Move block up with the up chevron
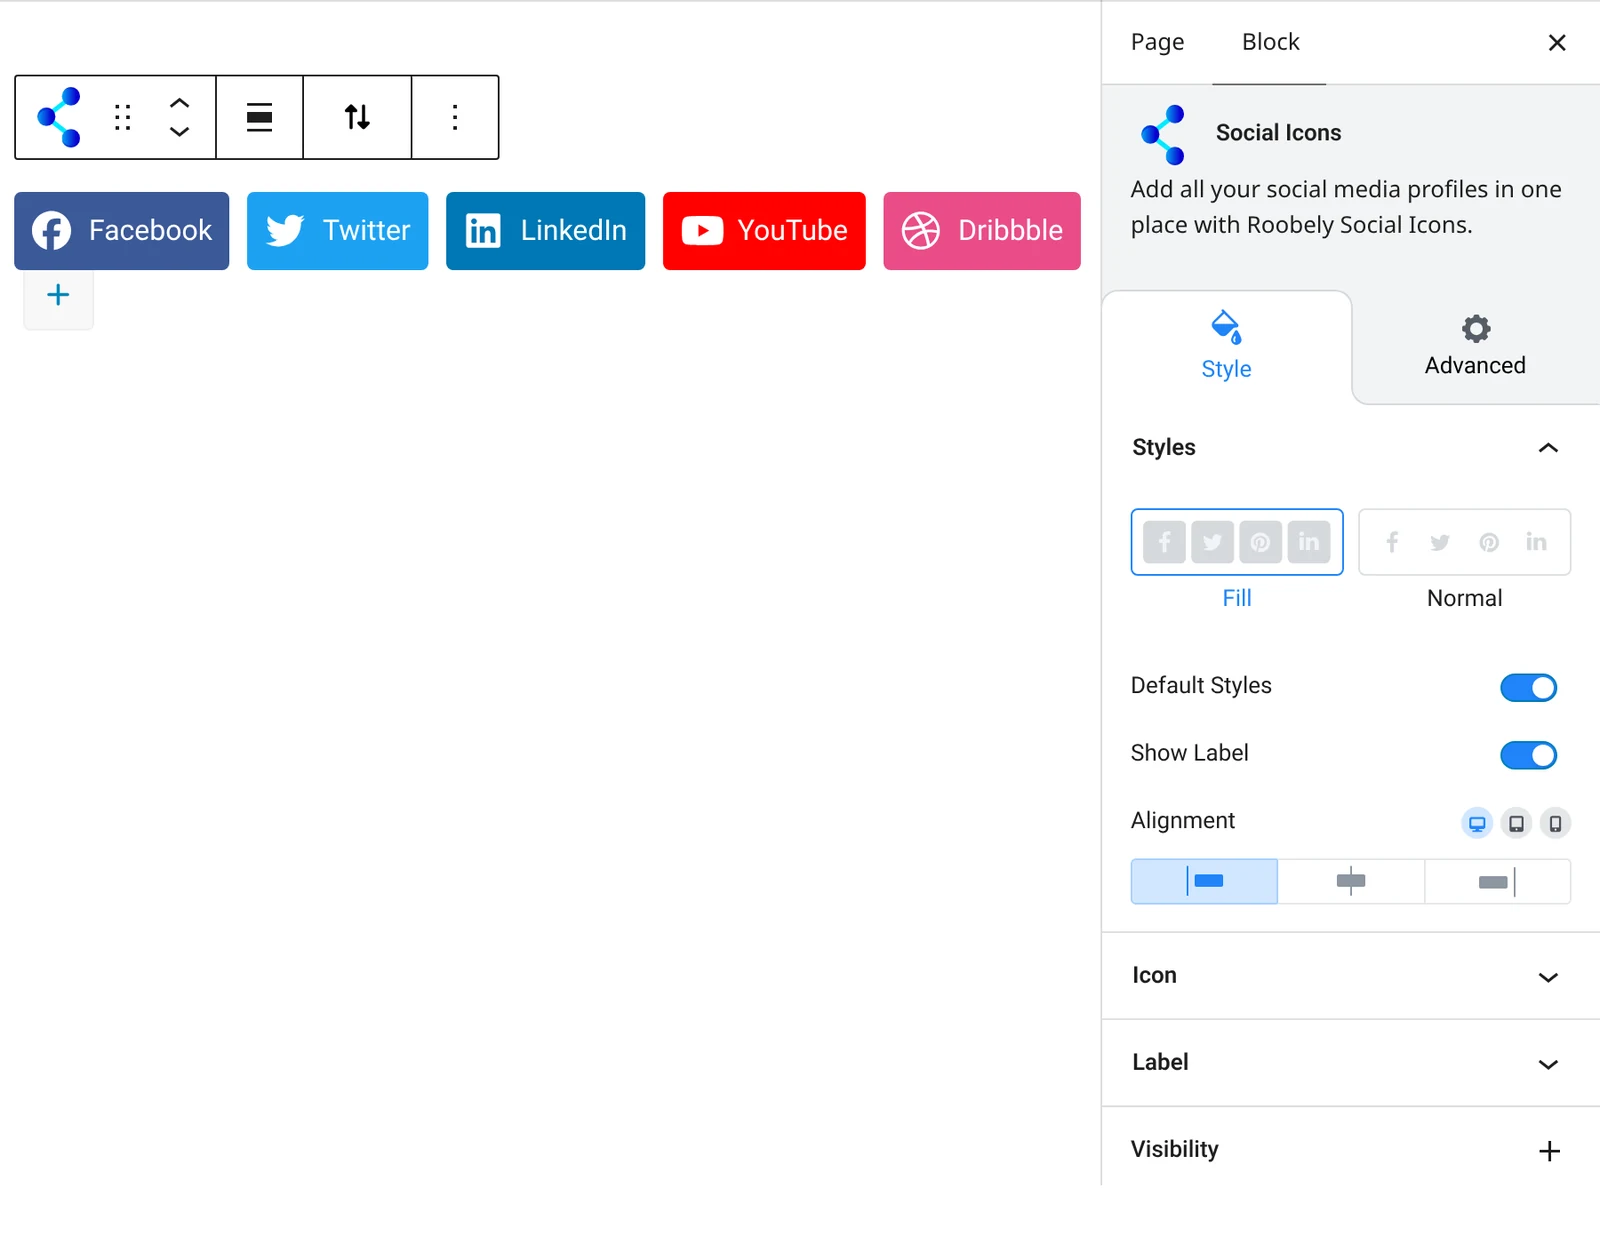 179,103
